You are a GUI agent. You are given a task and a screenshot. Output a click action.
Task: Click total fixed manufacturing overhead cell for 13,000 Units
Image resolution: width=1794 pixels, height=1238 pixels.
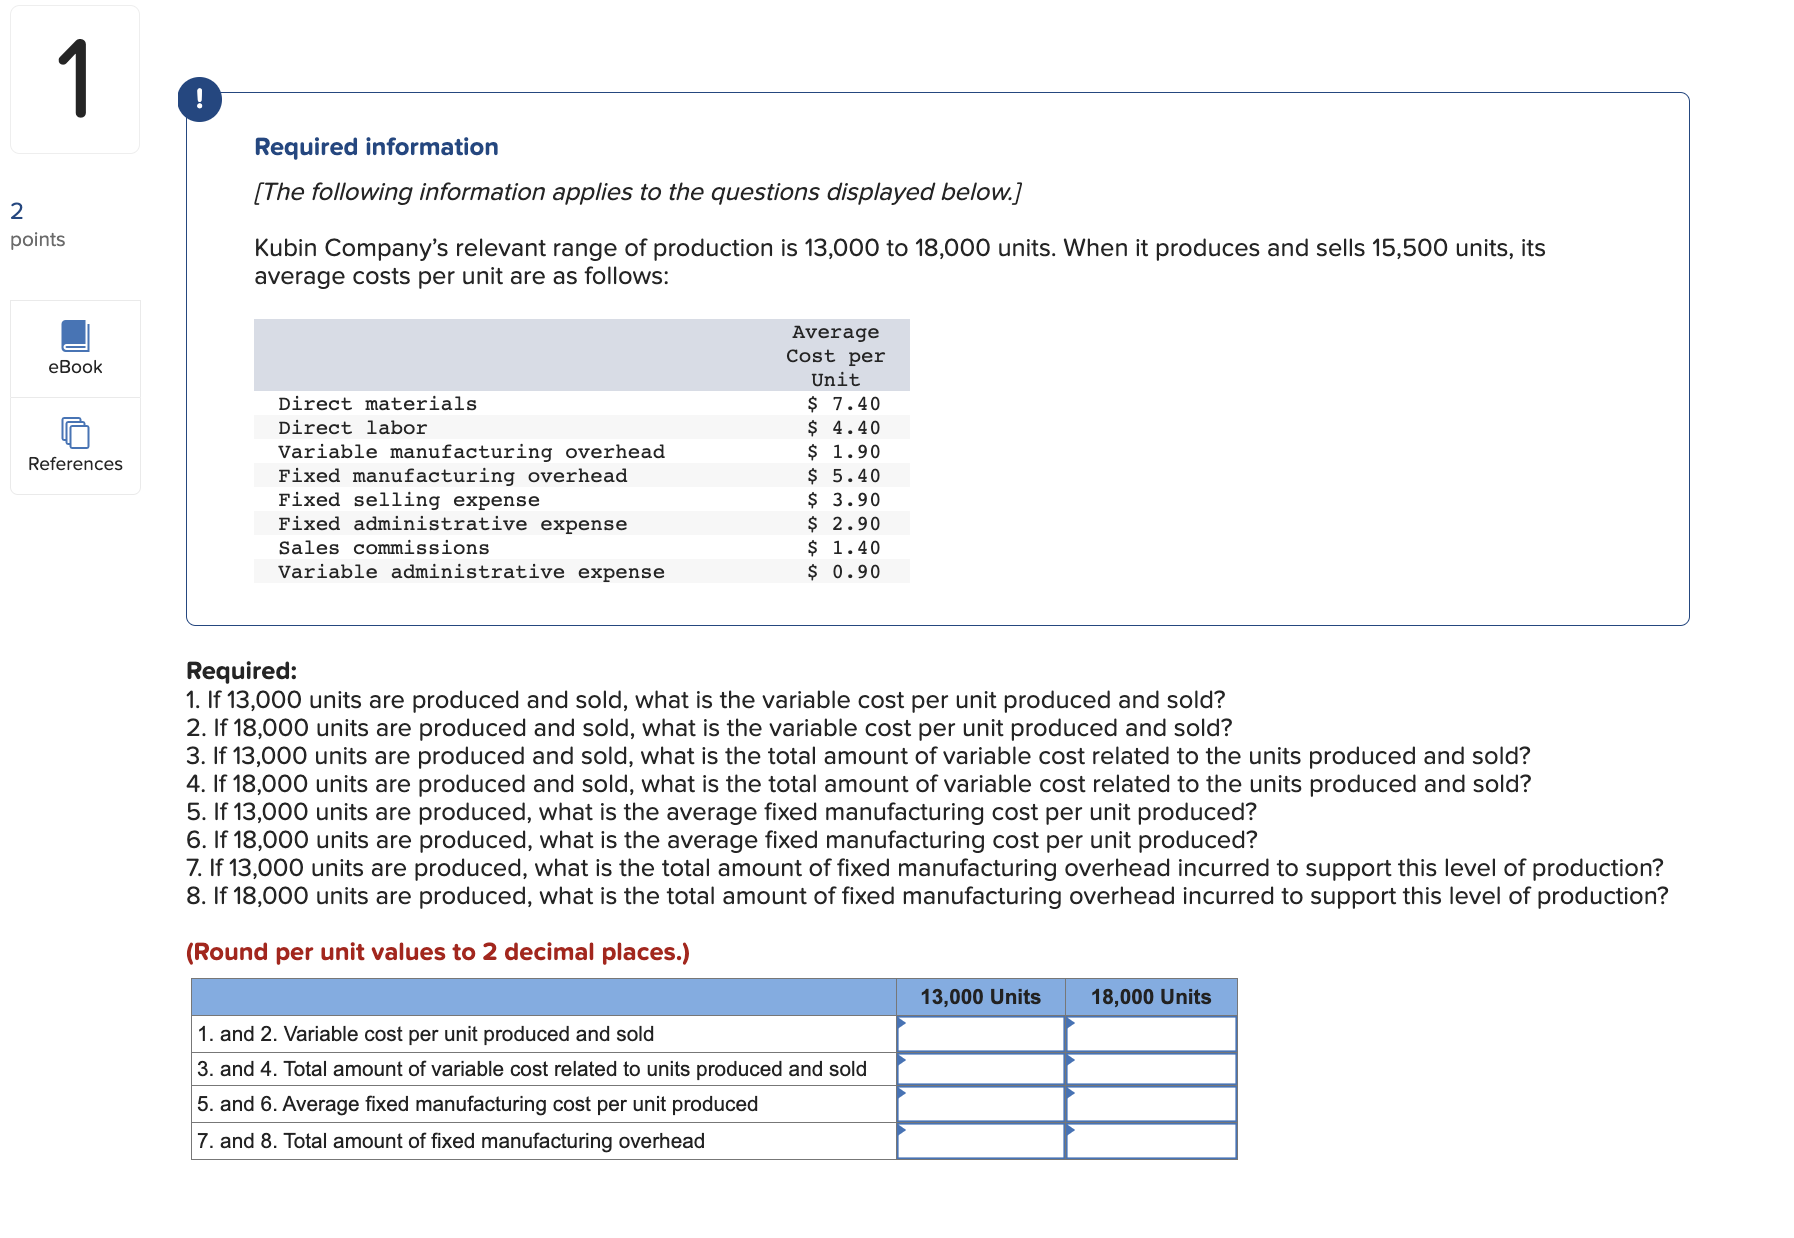click(x=981, y=1141)
